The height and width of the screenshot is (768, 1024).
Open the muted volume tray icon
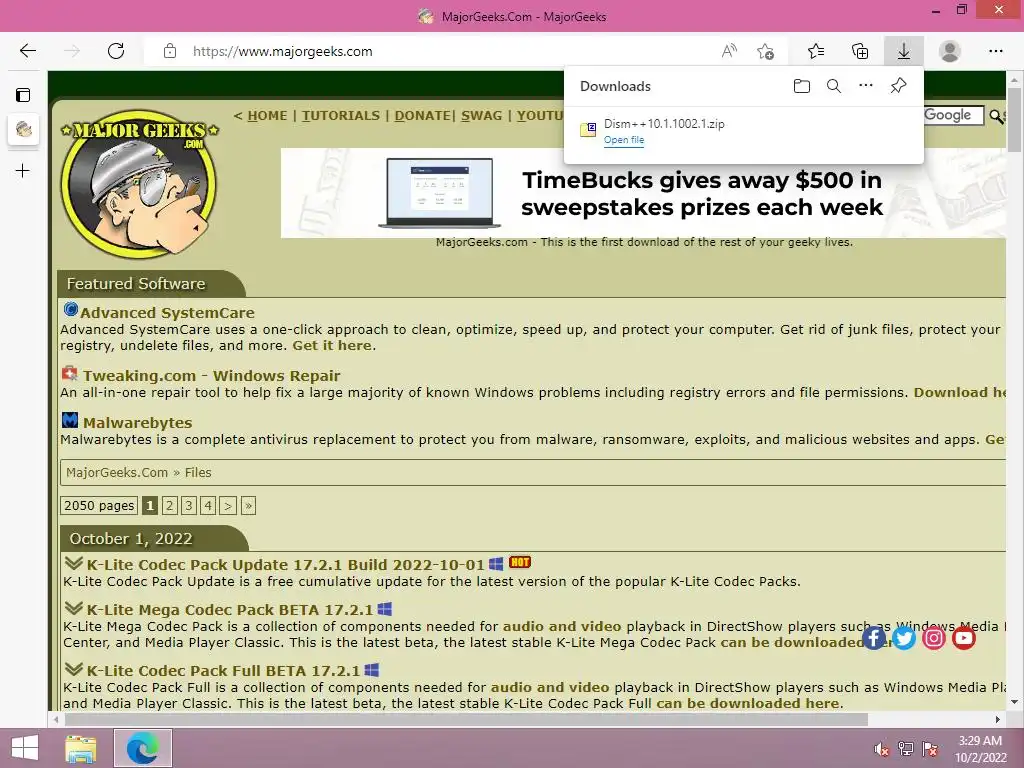(881, 749)
